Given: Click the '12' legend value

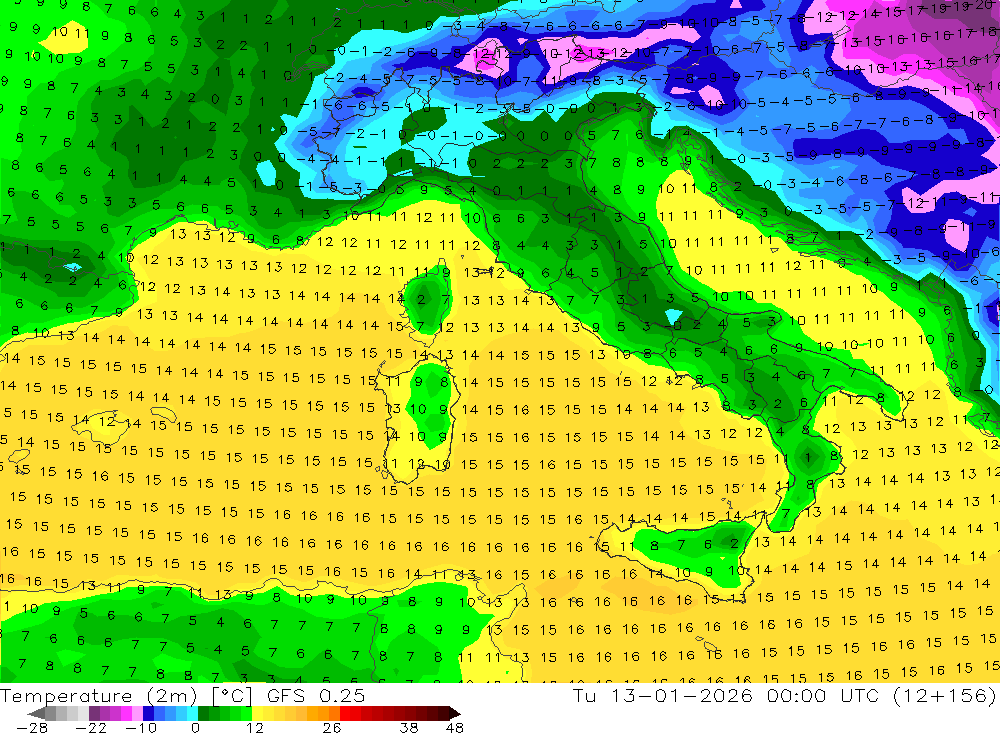Looking at the screenshot, I should coord(255,727).
